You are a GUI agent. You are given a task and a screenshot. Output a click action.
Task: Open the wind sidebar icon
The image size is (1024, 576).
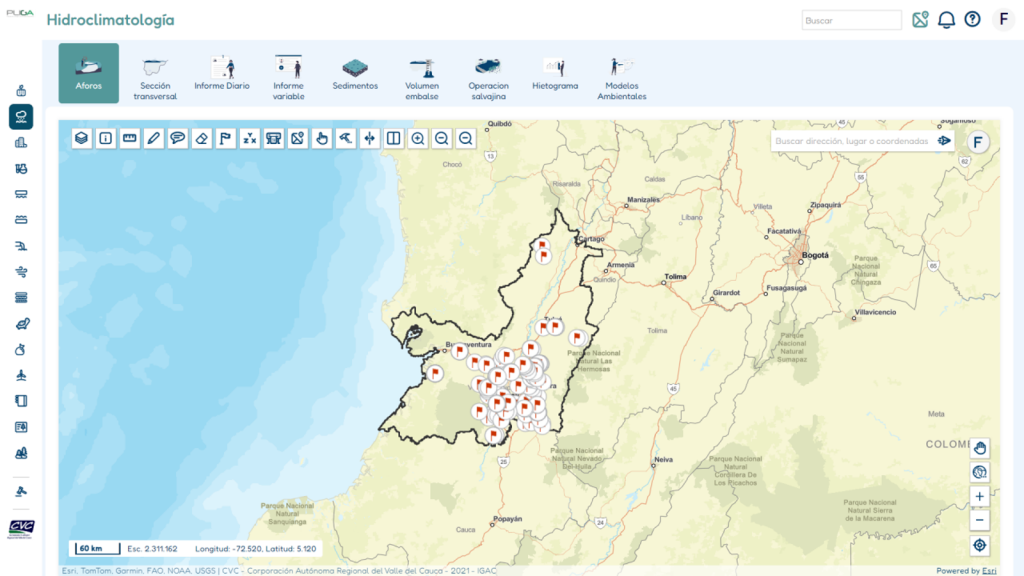[x=21, y=272]
